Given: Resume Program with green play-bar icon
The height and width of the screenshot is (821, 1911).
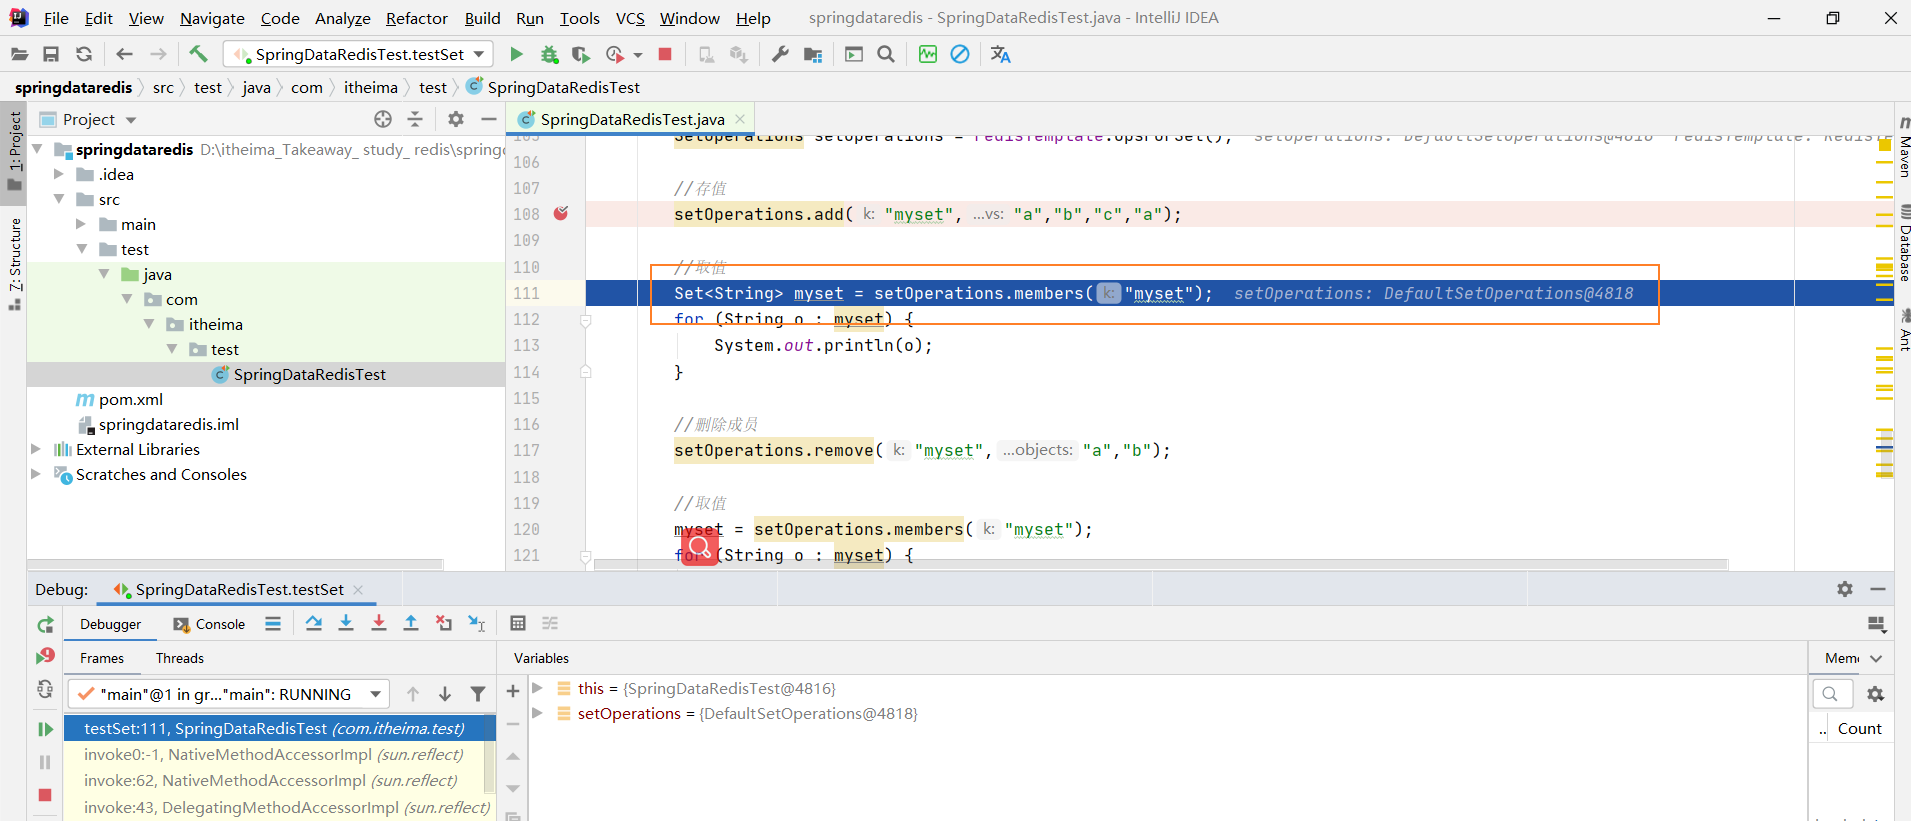Looking at the screenshot, I should [x=45, y=729].
